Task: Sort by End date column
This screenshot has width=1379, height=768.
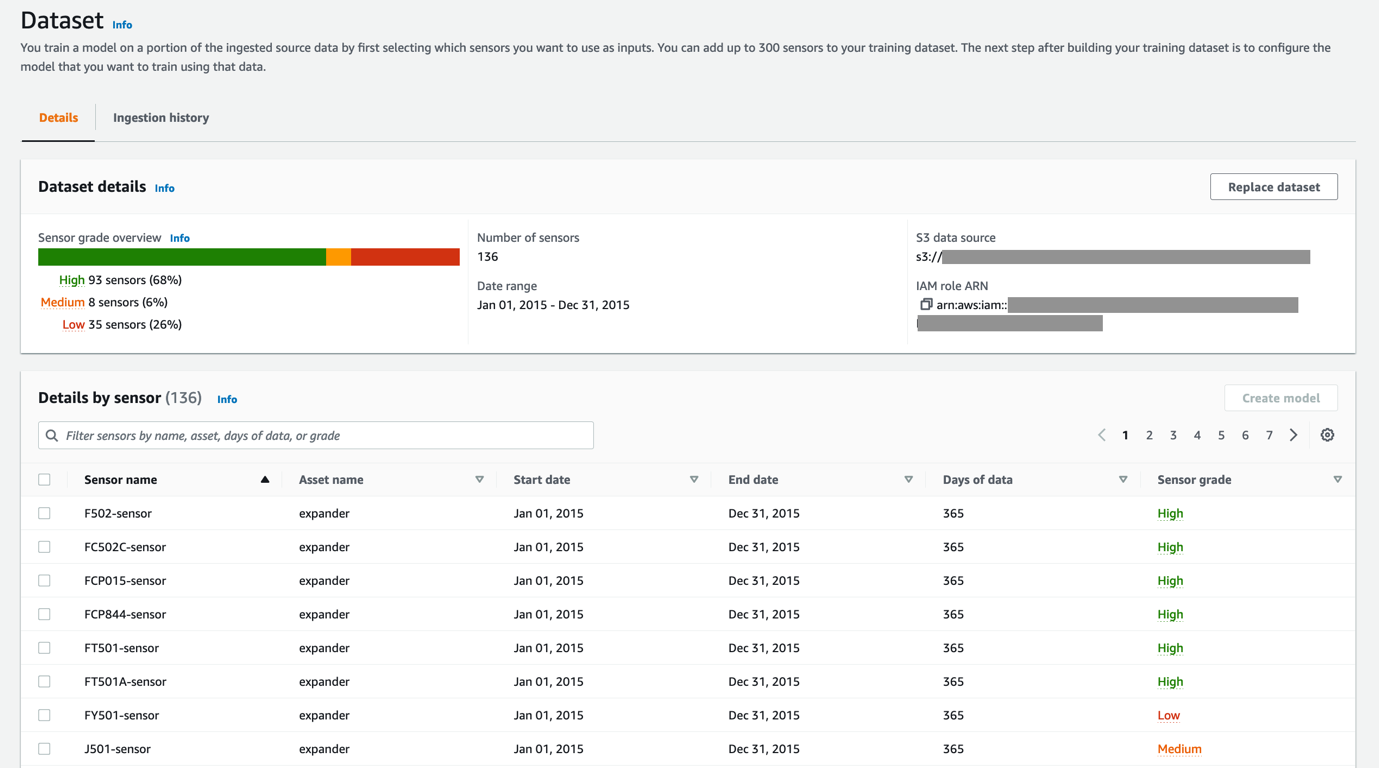Action: click(908, 480)
